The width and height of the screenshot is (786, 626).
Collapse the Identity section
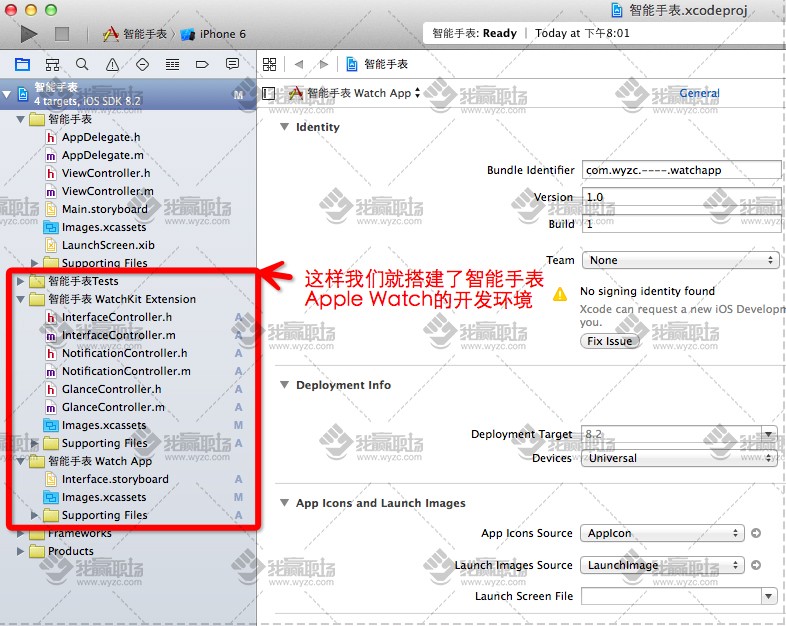point(284,127)
